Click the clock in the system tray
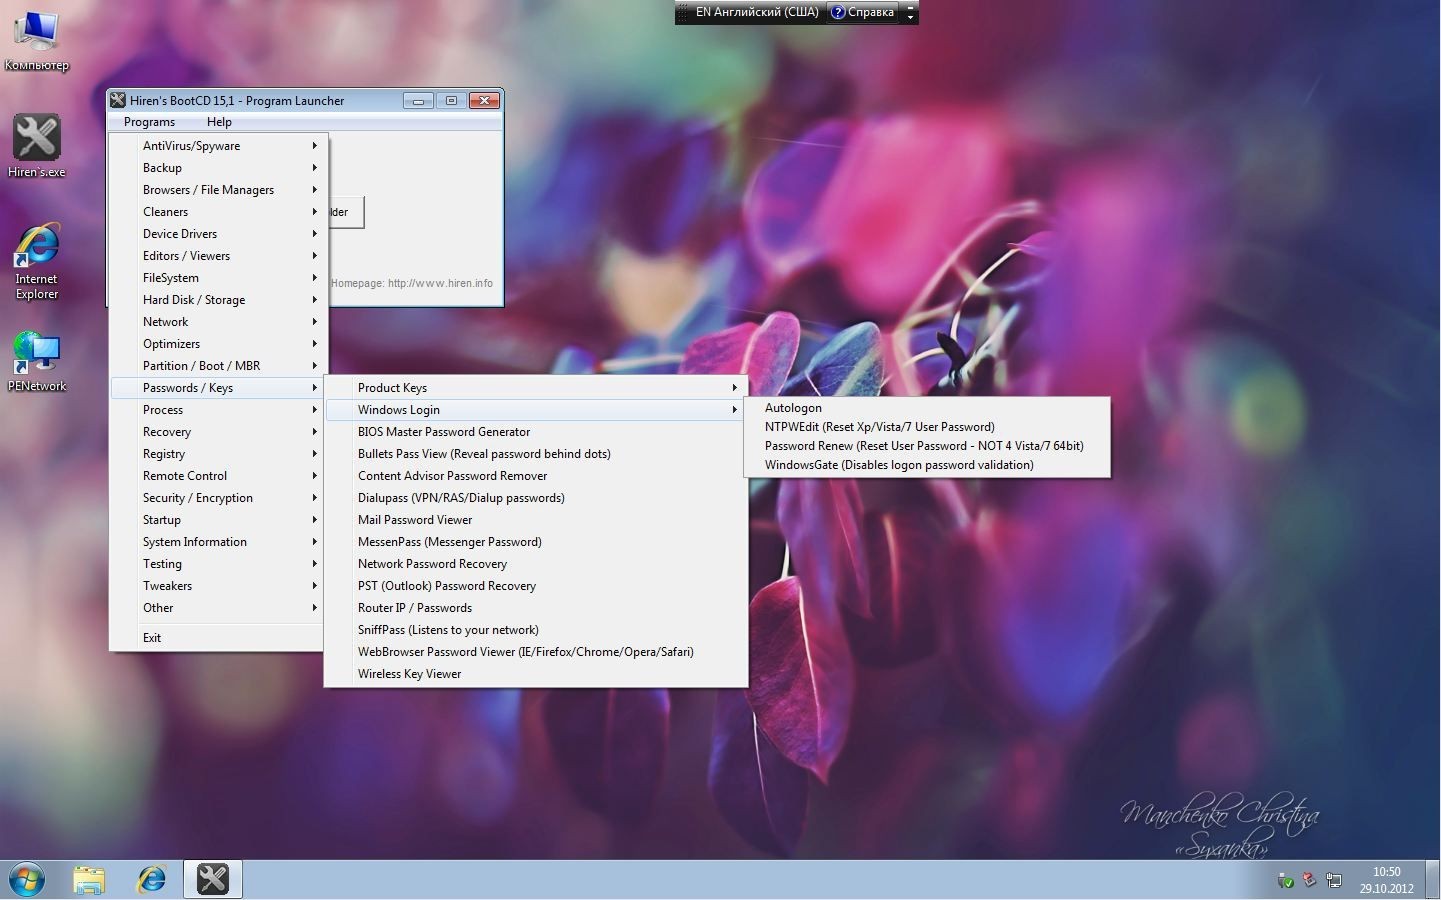Viewport: 1441px width, 900px height. coord(1386,880)
